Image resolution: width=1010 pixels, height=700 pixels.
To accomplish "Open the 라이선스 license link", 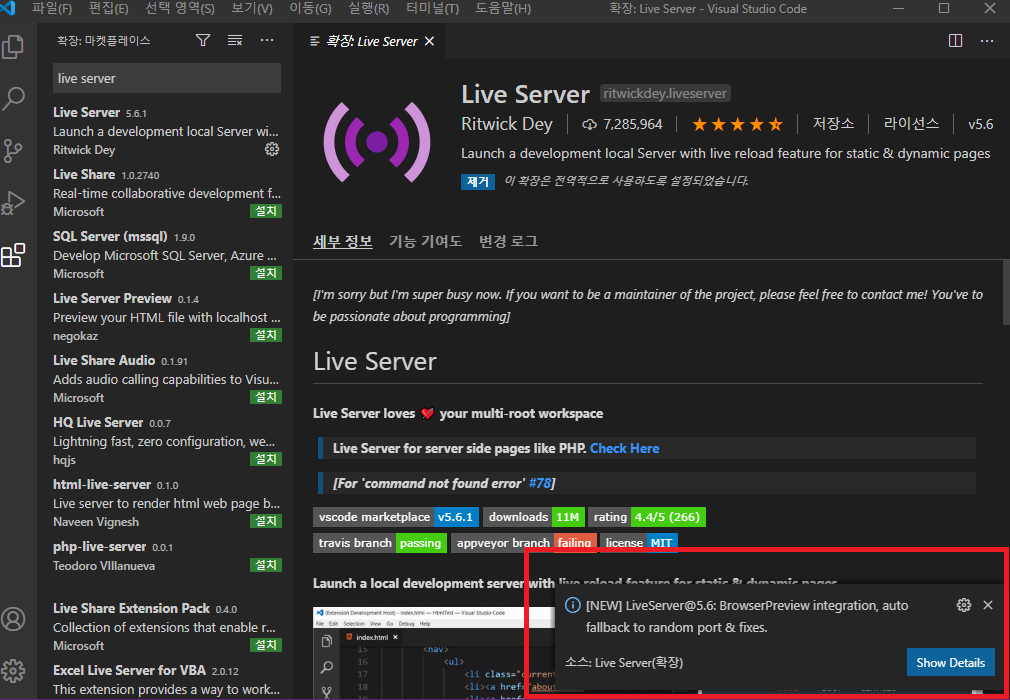I will pos(911,124).
